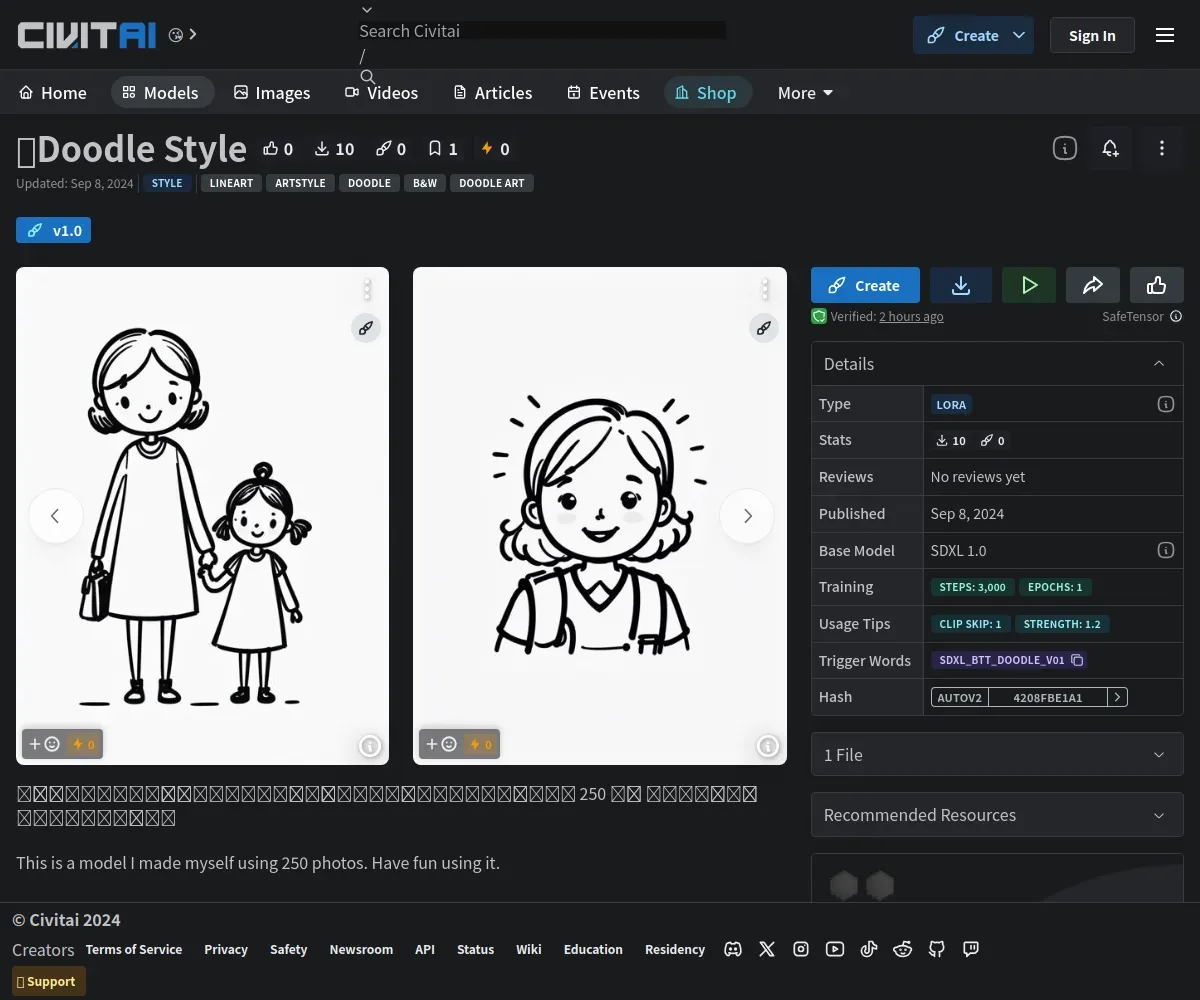Image resolution: width=1200 pixels, height=1000 pixels.
Task: Open mother and daughter doodle image
Action: tap(202, 516)
